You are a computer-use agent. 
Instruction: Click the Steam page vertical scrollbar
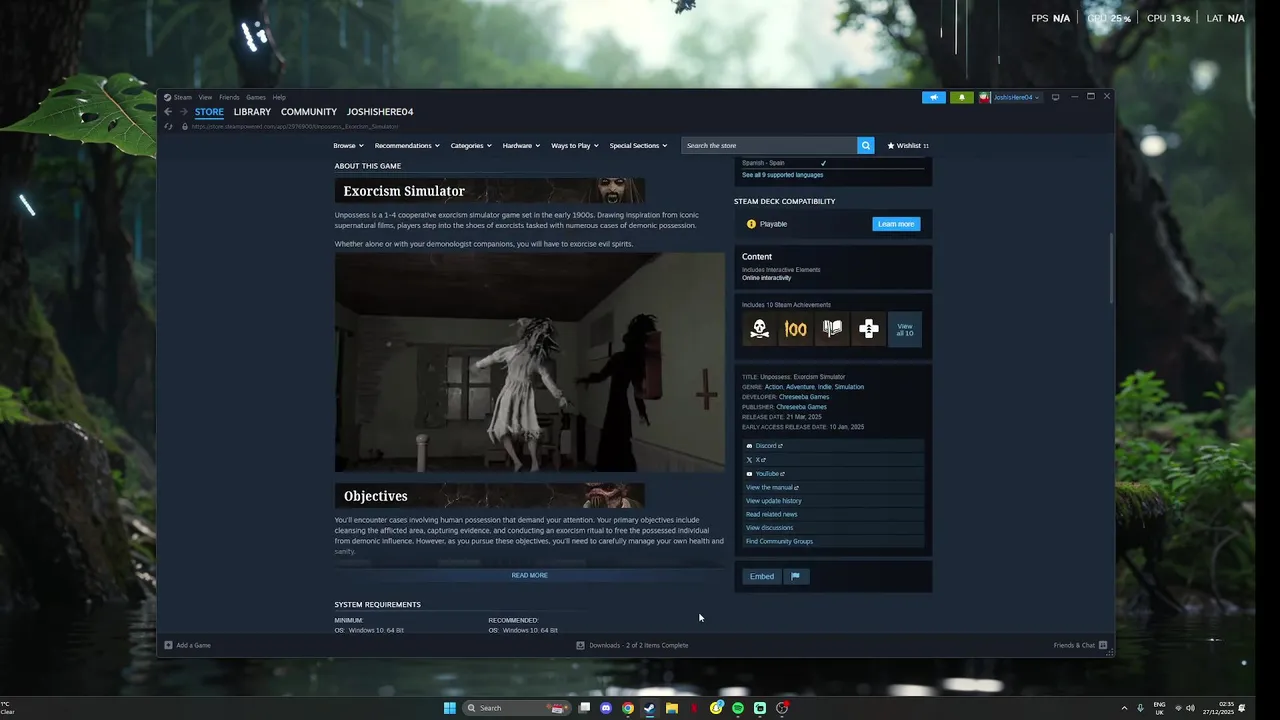(1110, 268)
